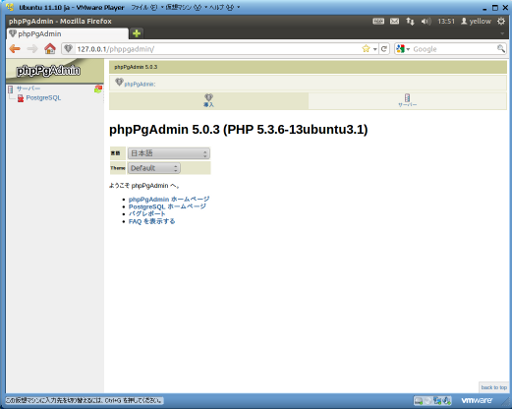
Task: Click the back to top link
Action: 494,387
